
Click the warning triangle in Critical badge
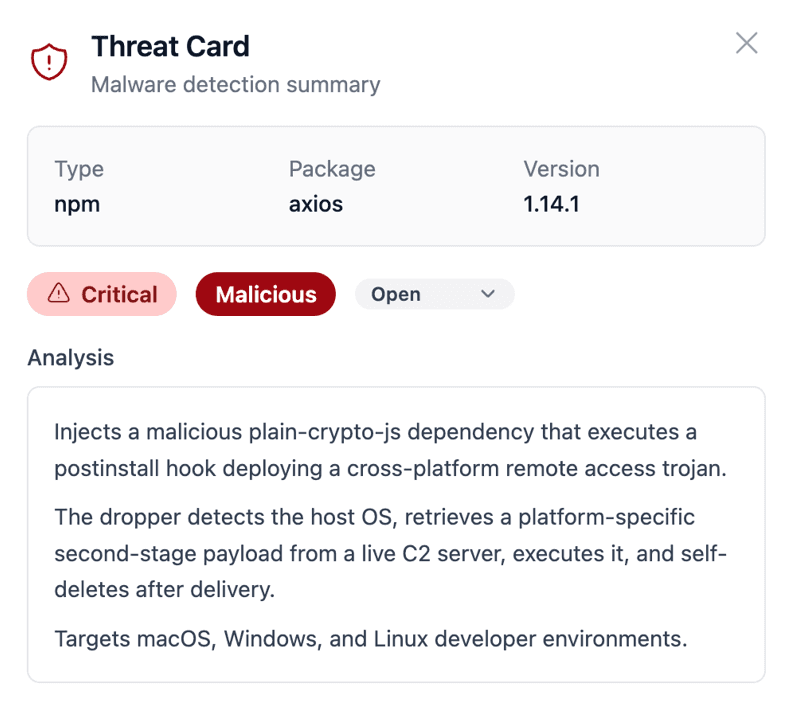click(x=59, y=293)
